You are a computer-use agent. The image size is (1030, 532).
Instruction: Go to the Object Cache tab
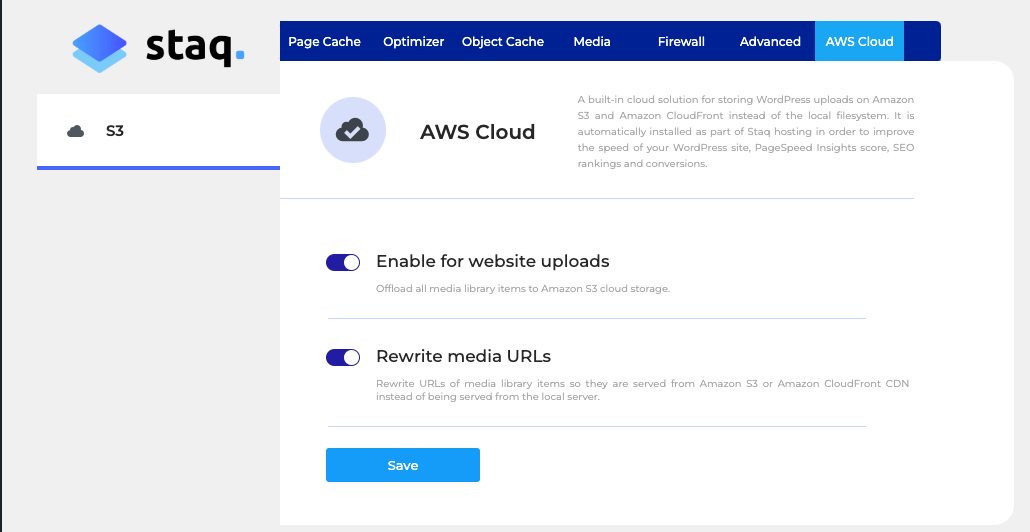(x=503, y=42)
